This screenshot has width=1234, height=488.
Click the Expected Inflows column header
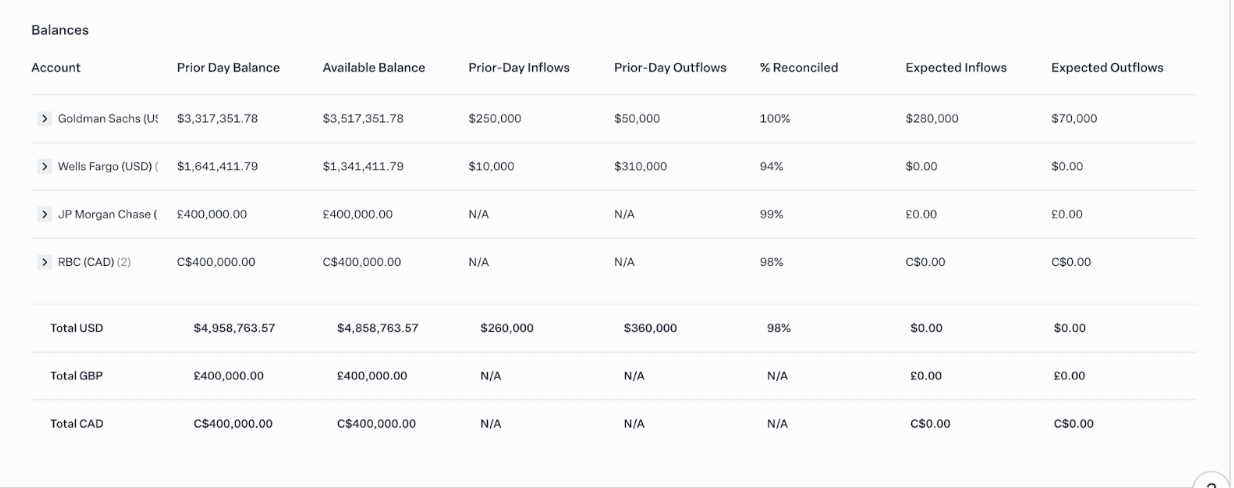(x=955, y=68)
